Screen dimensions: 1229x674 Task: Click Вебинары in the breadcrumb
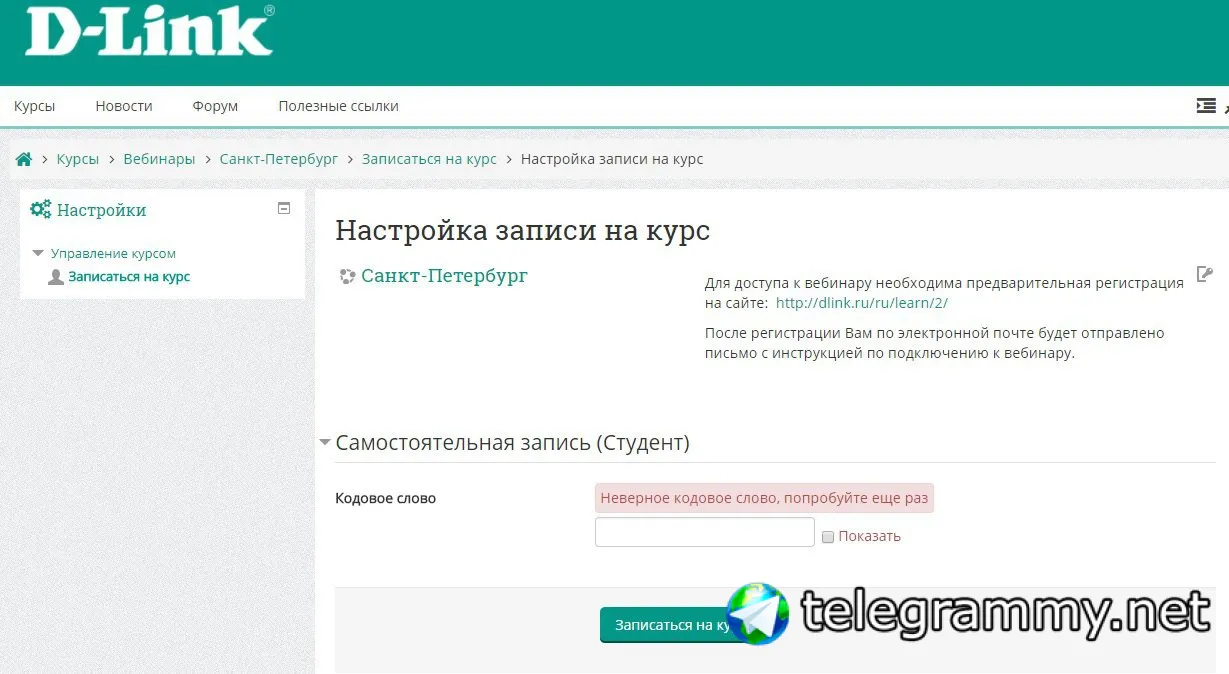tap(159, 159)
